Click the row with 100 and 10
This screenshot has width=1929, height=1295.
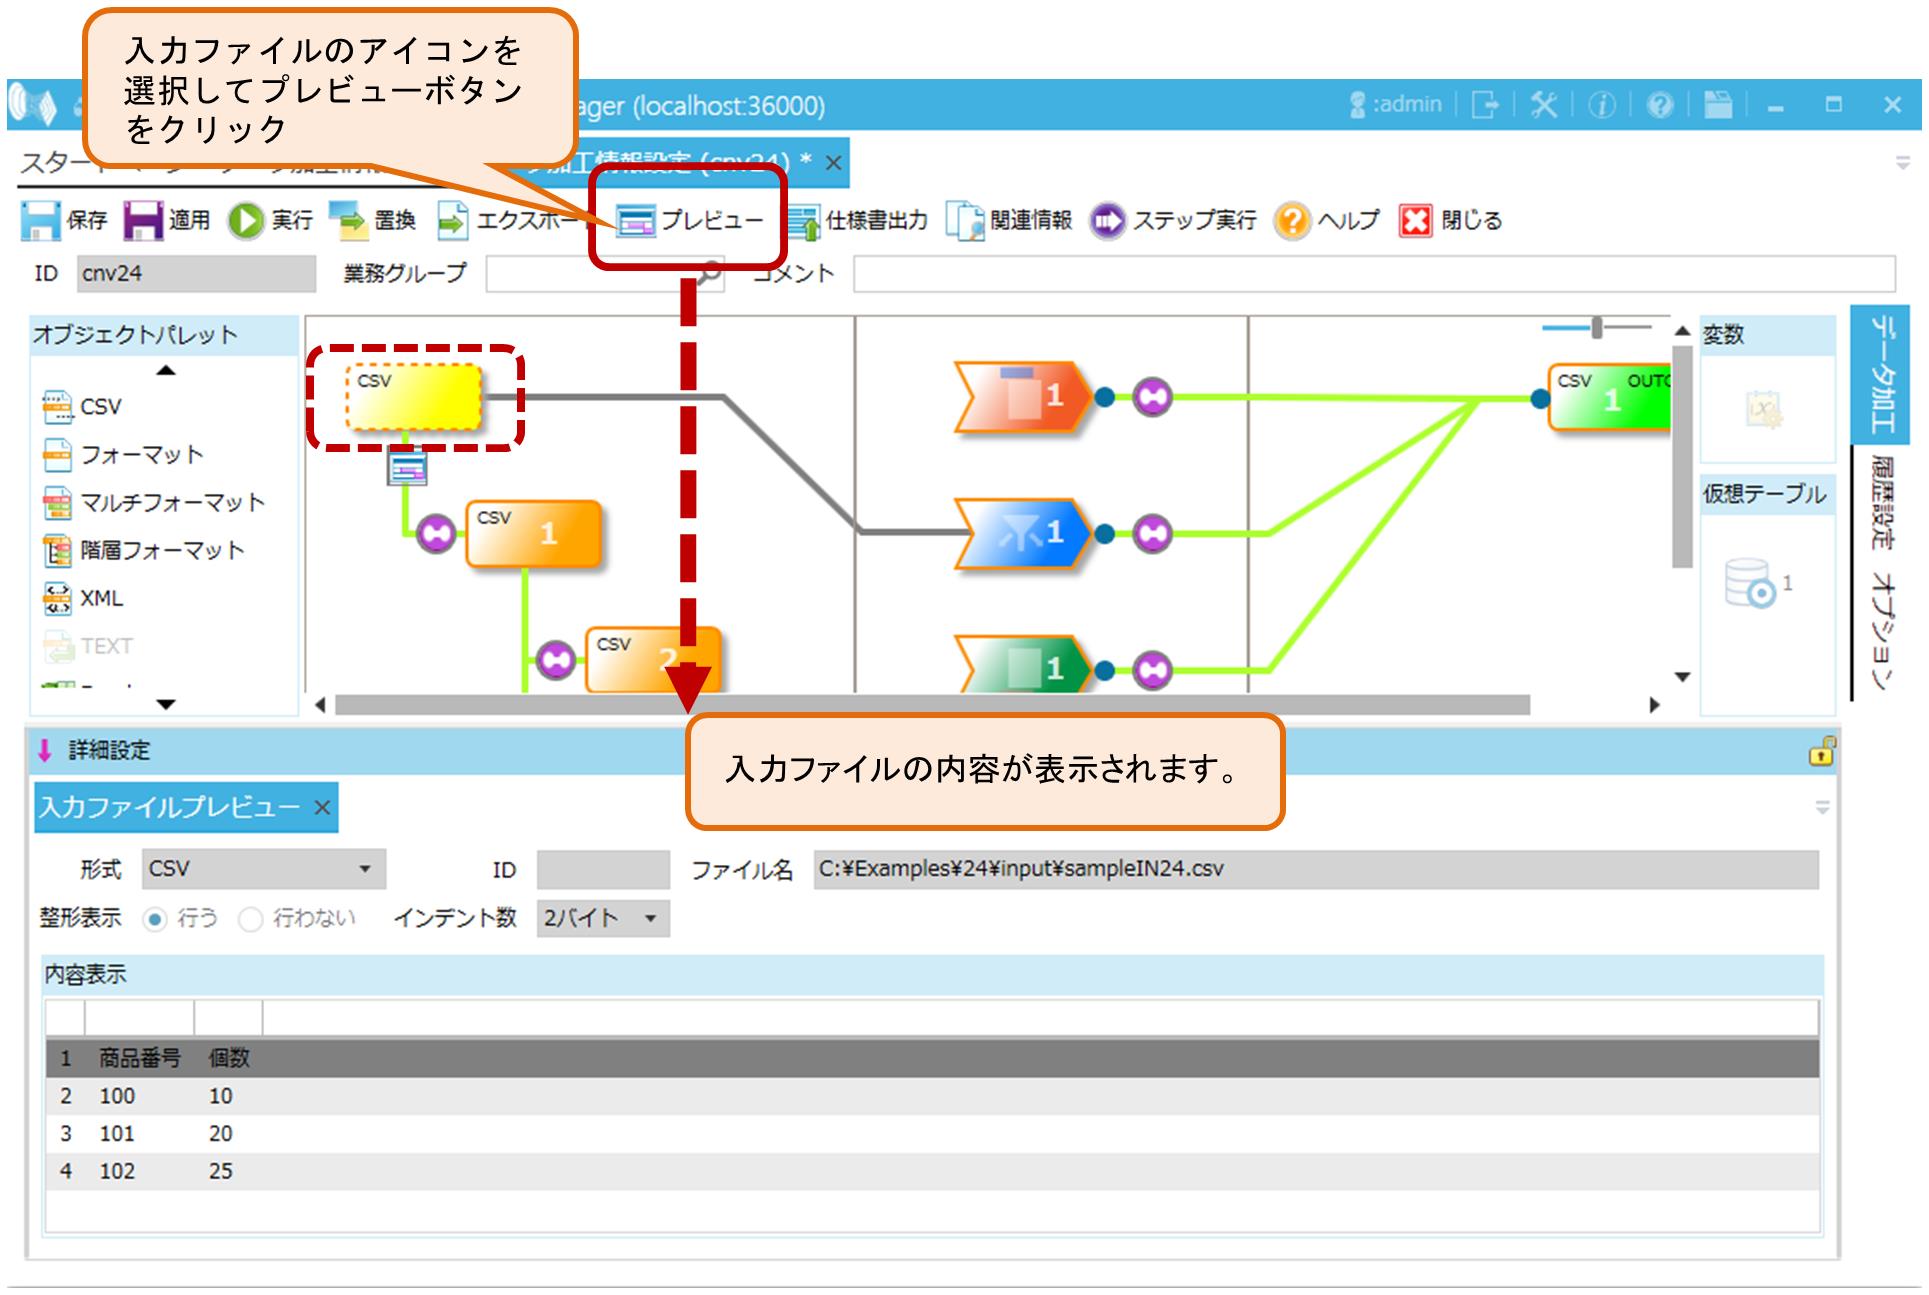click(932, 1096)
